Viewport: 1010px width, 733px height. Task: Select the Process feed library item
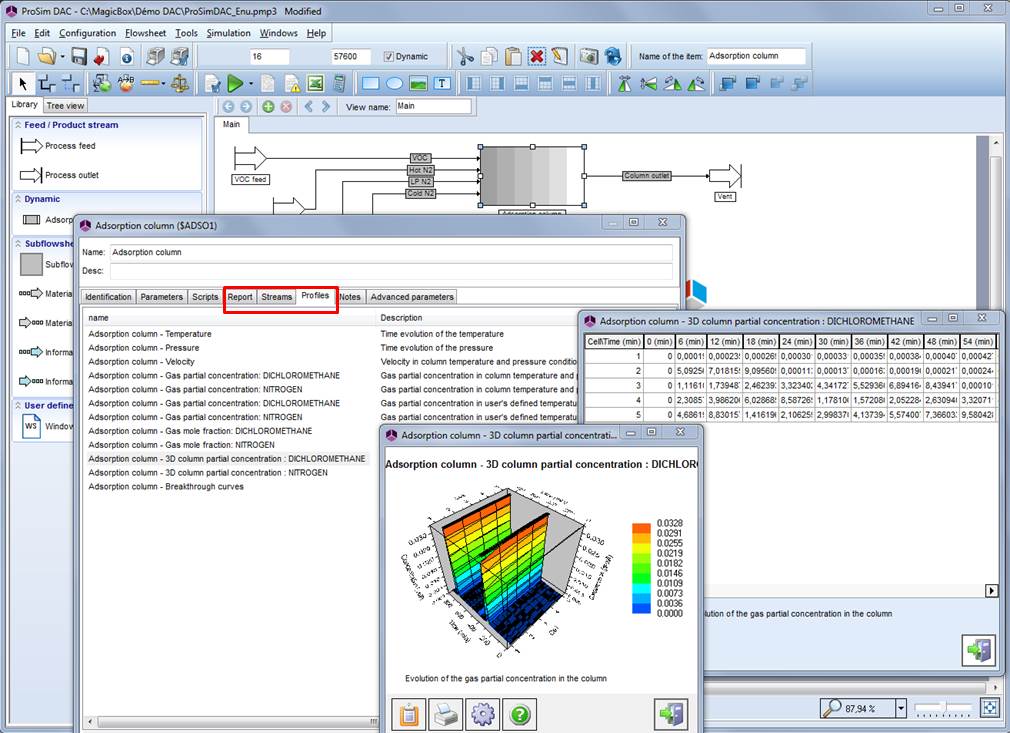point(58,146)
